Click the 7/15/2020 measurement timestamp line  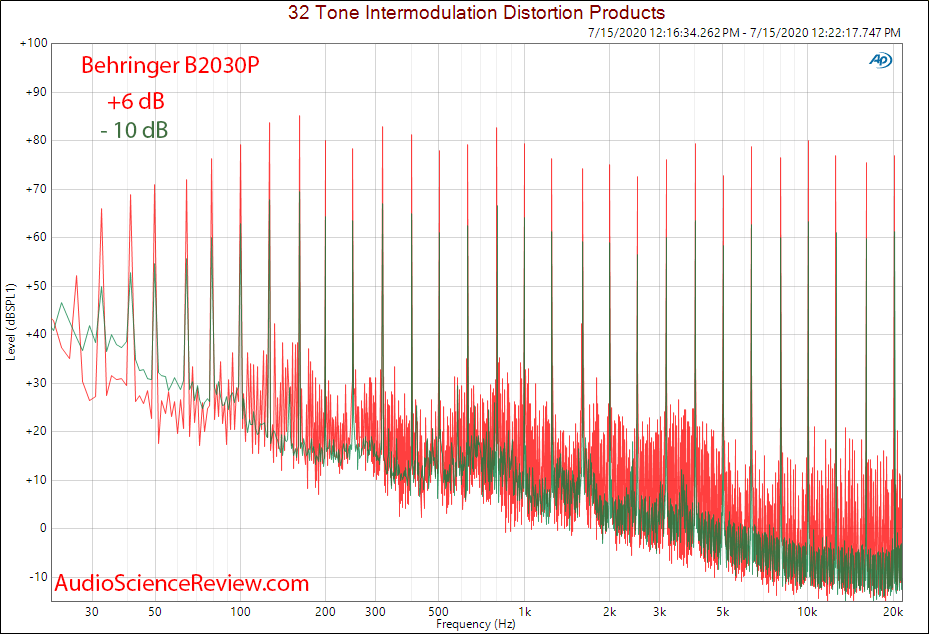point(744,33)
